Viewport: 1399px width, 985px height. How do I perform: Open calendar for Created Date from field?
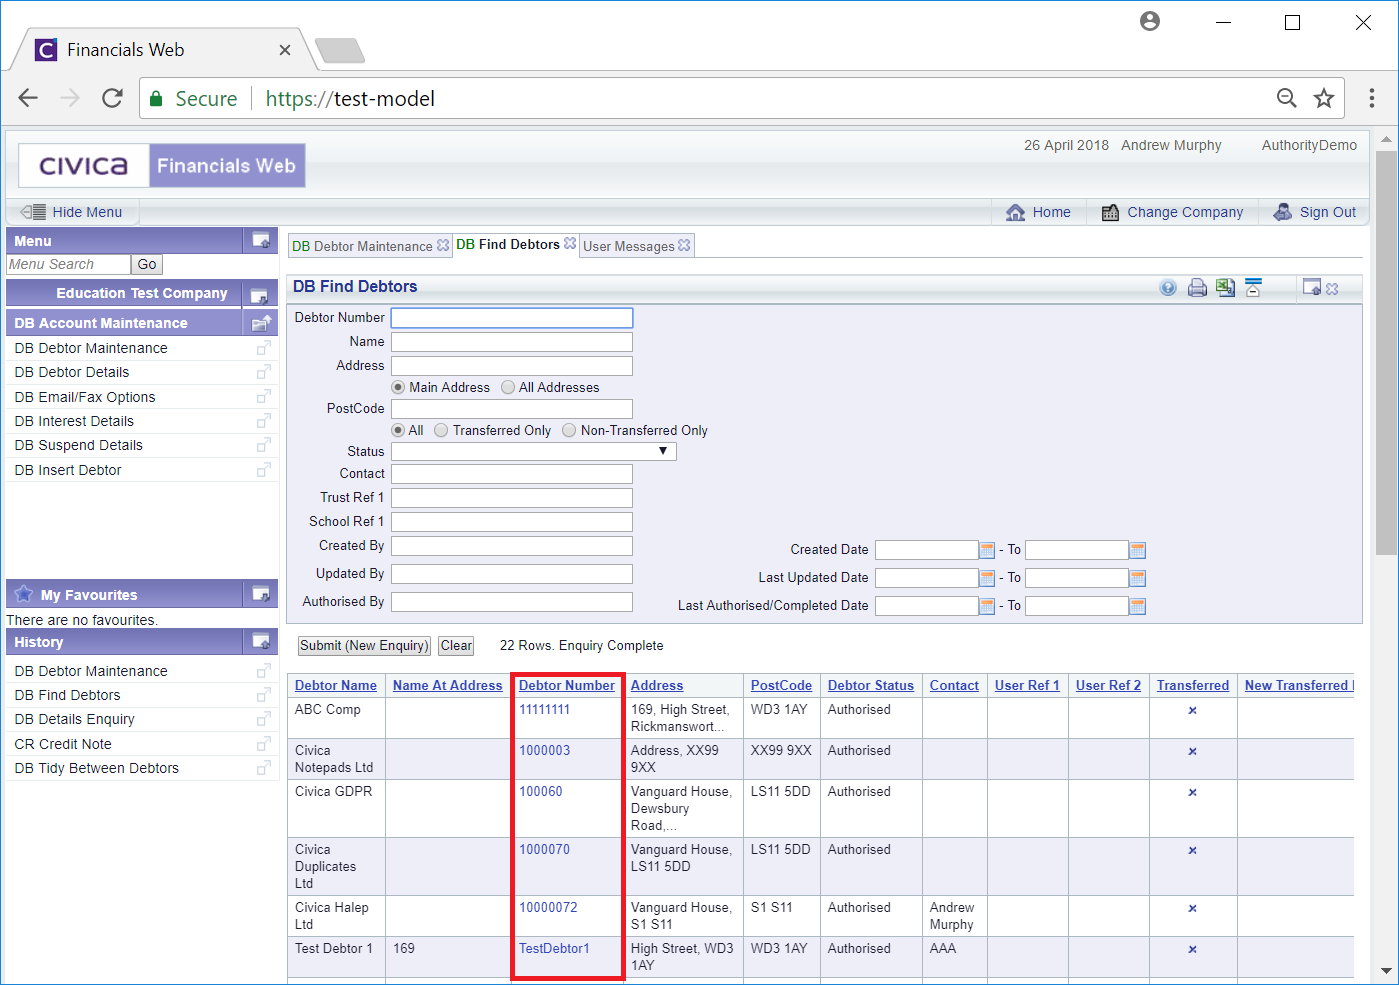987,550
